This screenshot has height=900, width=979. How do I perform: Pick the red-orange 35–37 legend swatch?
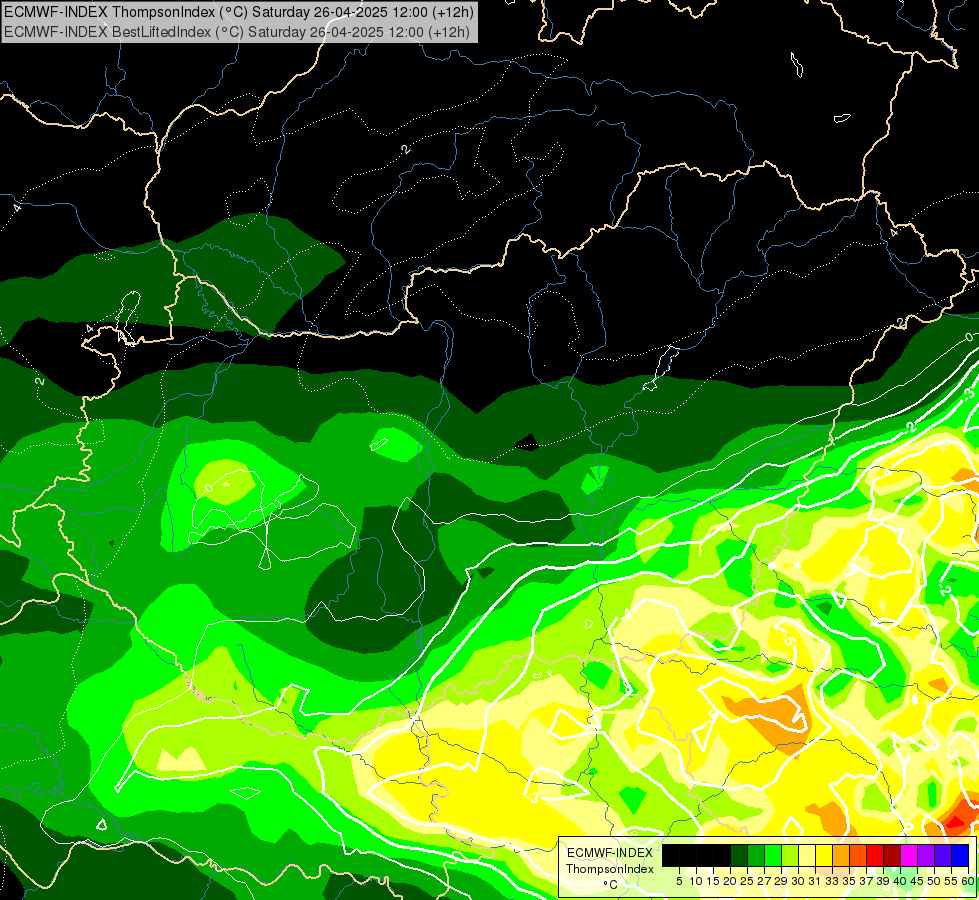click(858, 855)
